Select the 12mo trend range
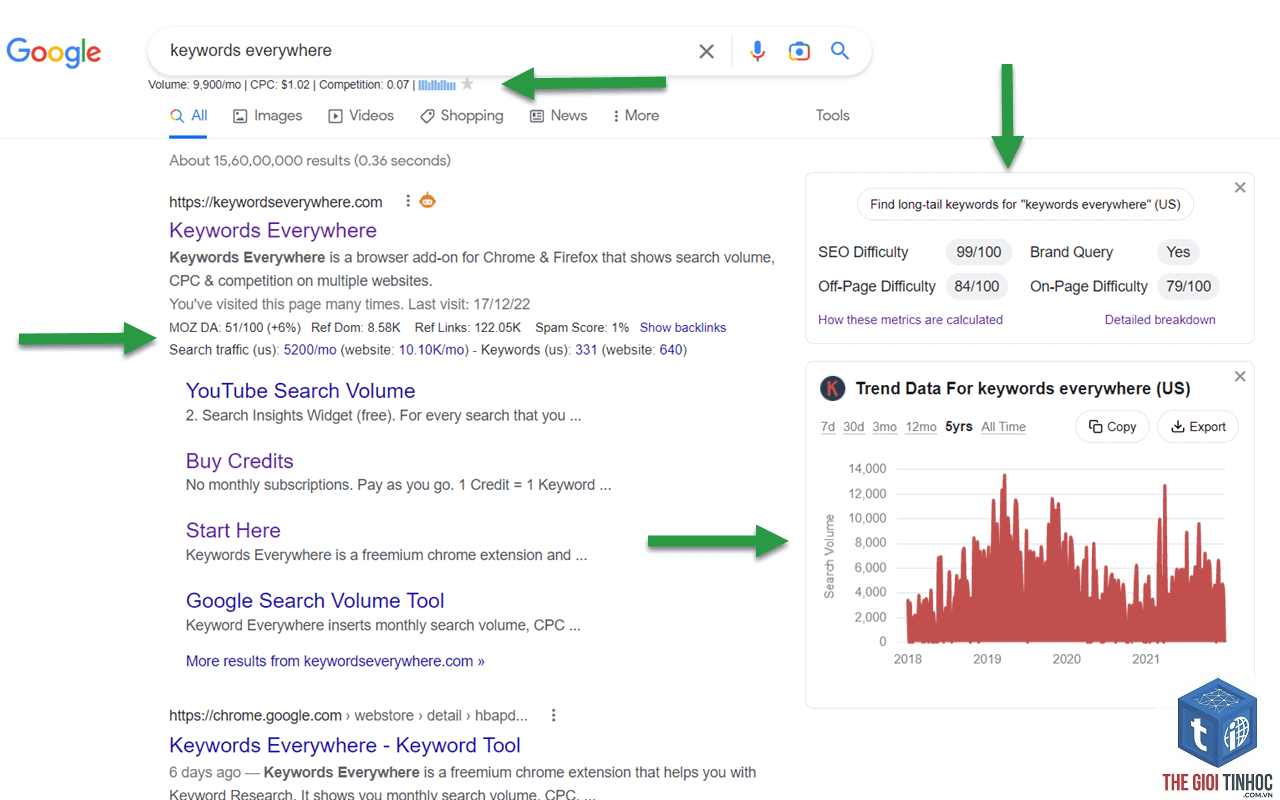 921,427
